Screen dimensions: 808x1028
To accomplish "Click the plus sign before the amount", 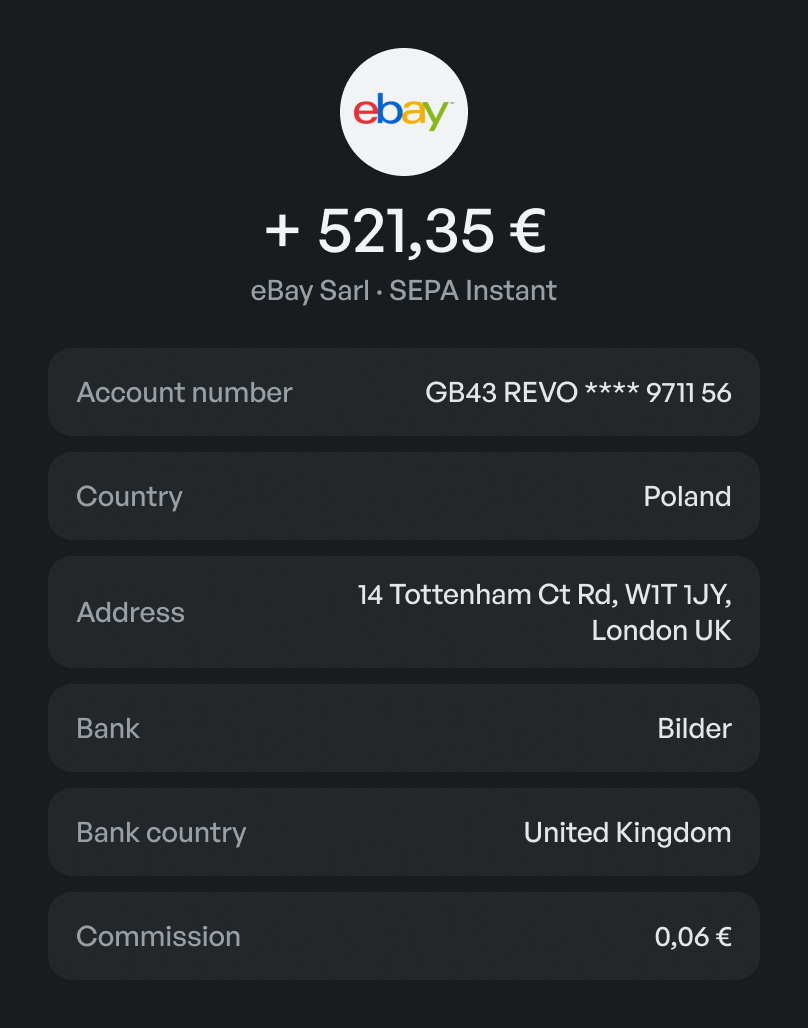I will coord(283,232).
